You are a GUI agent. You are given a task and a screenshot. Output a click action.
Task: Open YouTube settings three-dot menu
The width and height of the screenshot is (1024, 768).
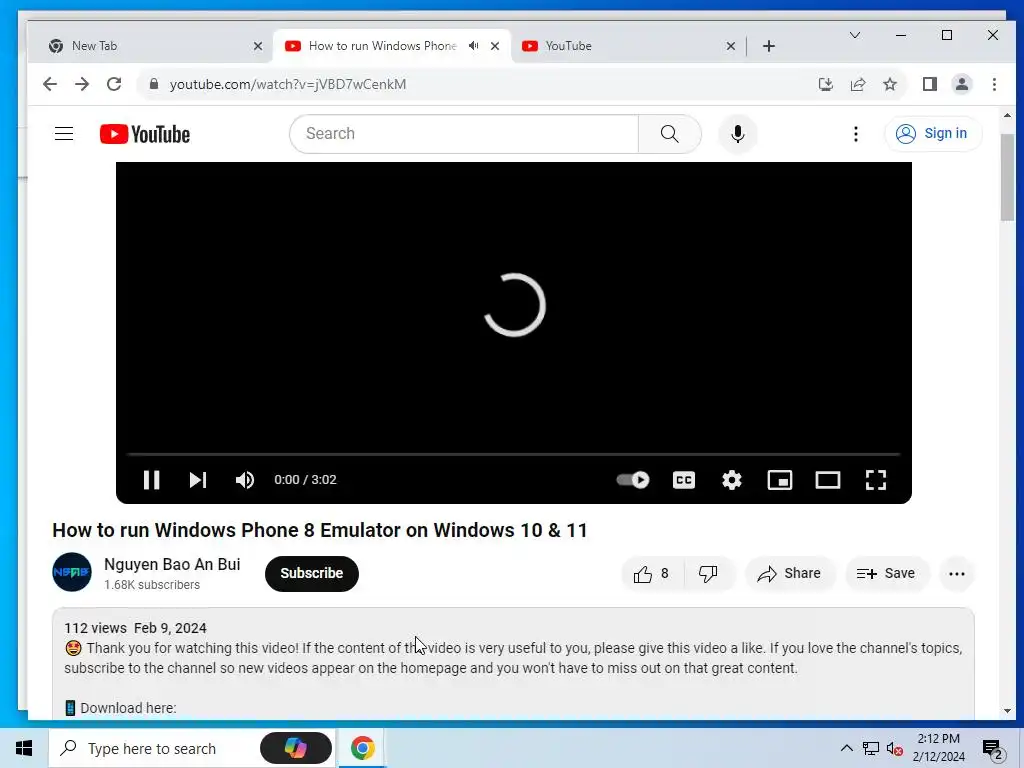[x=856, y=134]
